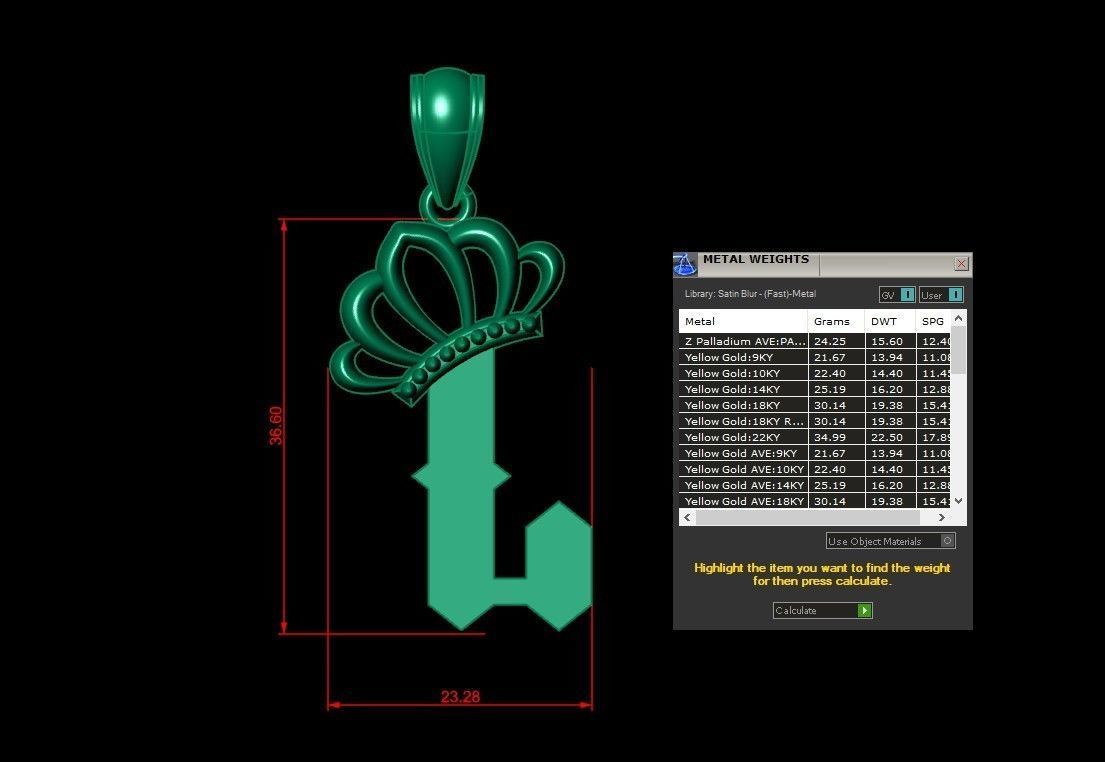This screenshot has width=1105, height=762.
Task: Select the Yellow Gold:10KY row
Action: click(x=815, y=374)
